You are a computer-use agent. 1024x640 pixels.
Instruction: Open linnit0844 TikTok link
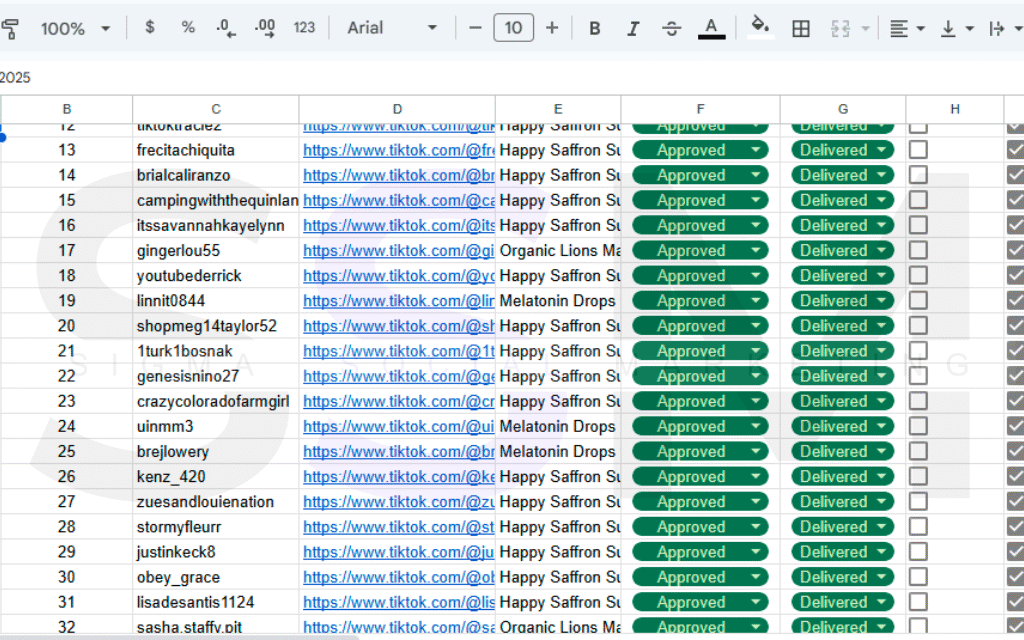[398, 301]
